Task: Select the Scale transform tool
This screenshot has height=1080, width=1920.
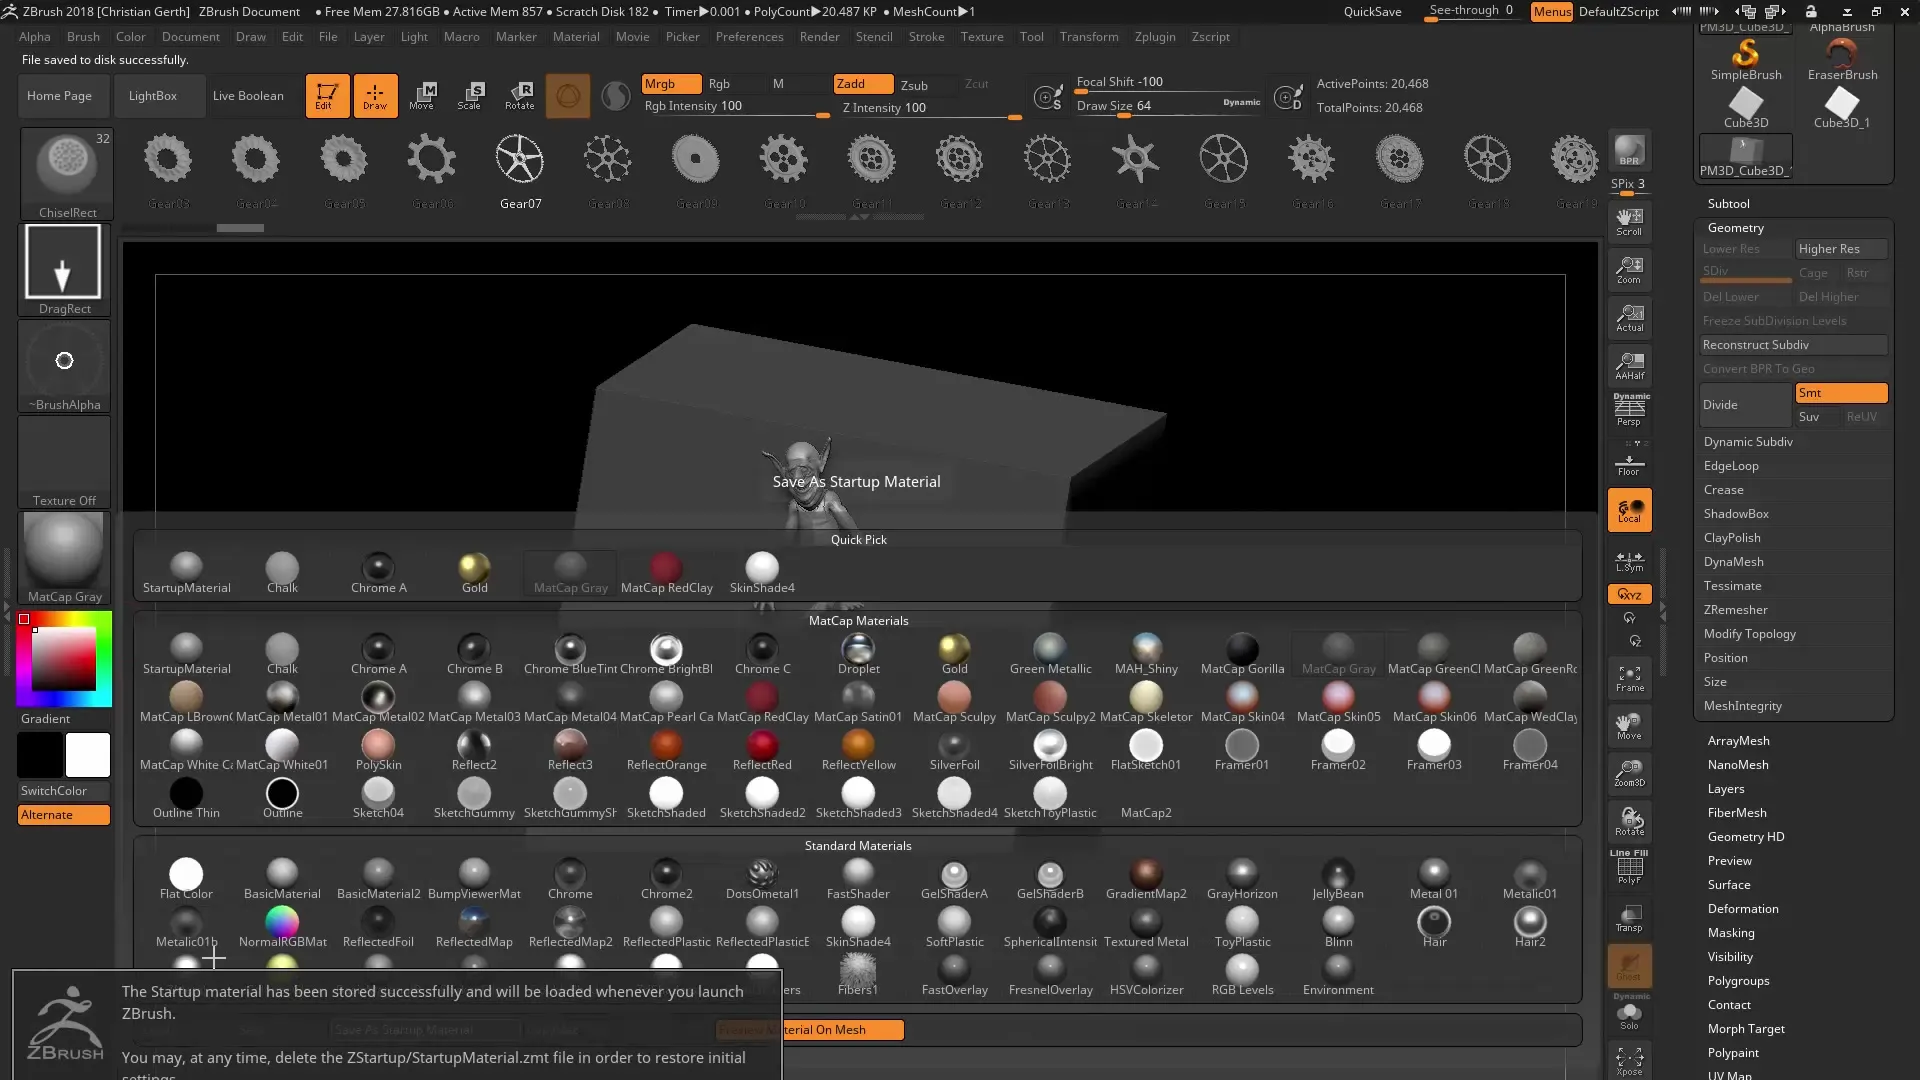Action: pos(470,96)
